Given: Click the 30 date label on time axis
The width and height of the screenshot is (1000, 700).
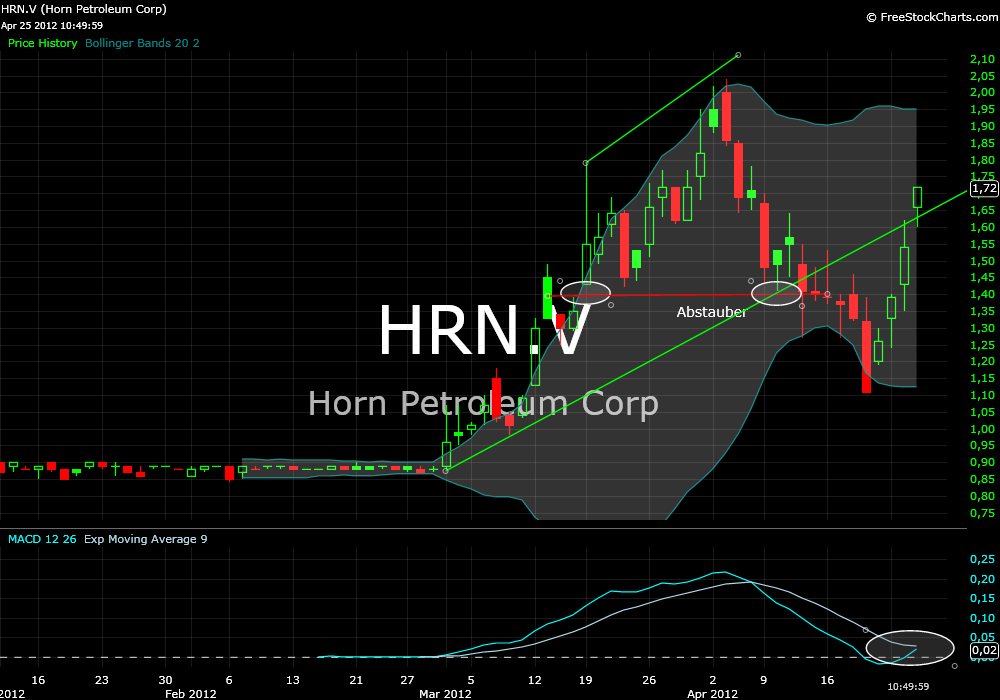Looking at the screenshot, I should pyautogui.click(x=165, y=680).
